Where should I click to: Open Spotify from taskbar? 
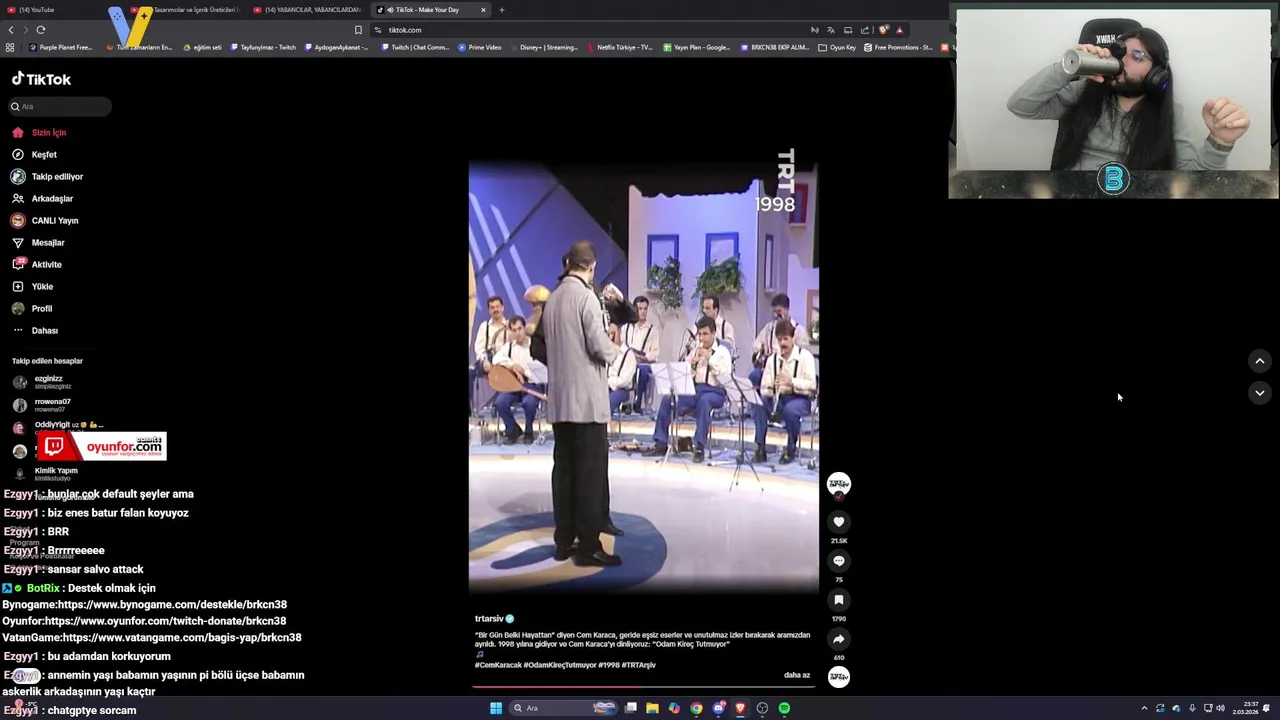(x=784, y=708)
